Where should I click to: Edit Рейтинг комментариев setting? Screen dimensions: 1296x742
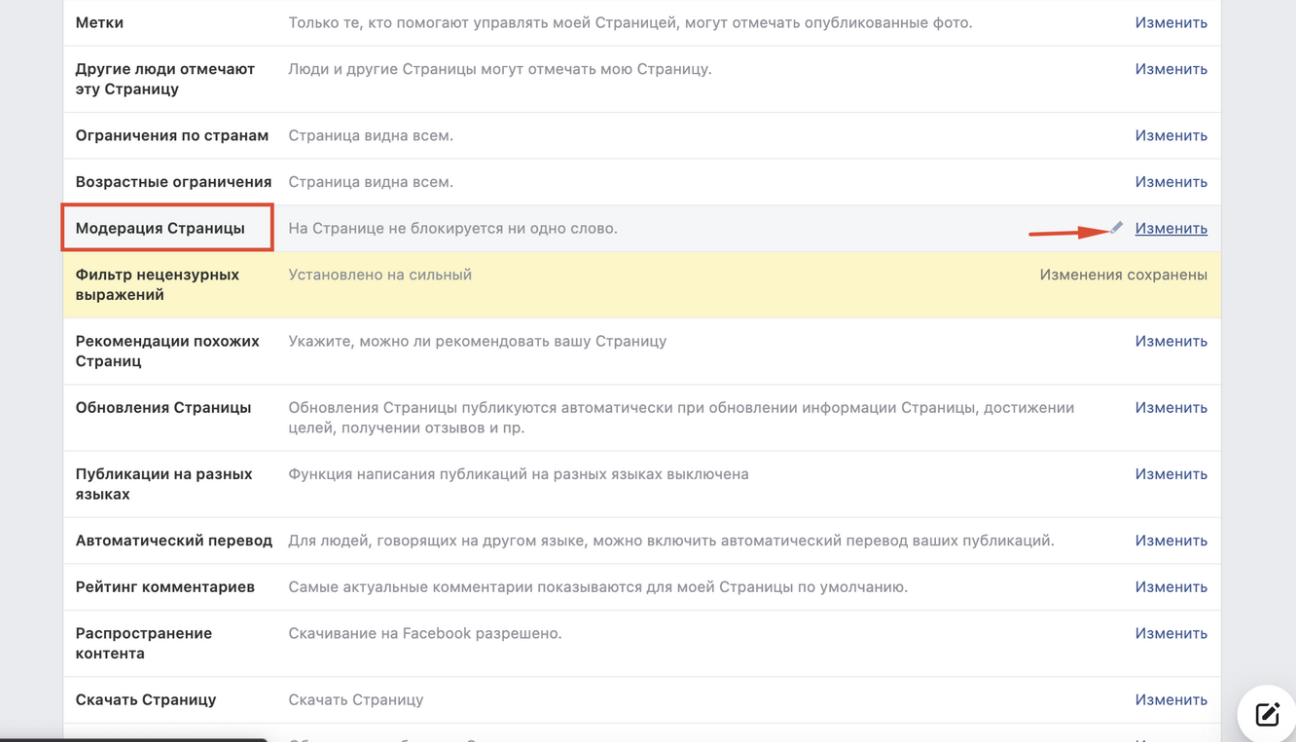point(1170,588)
